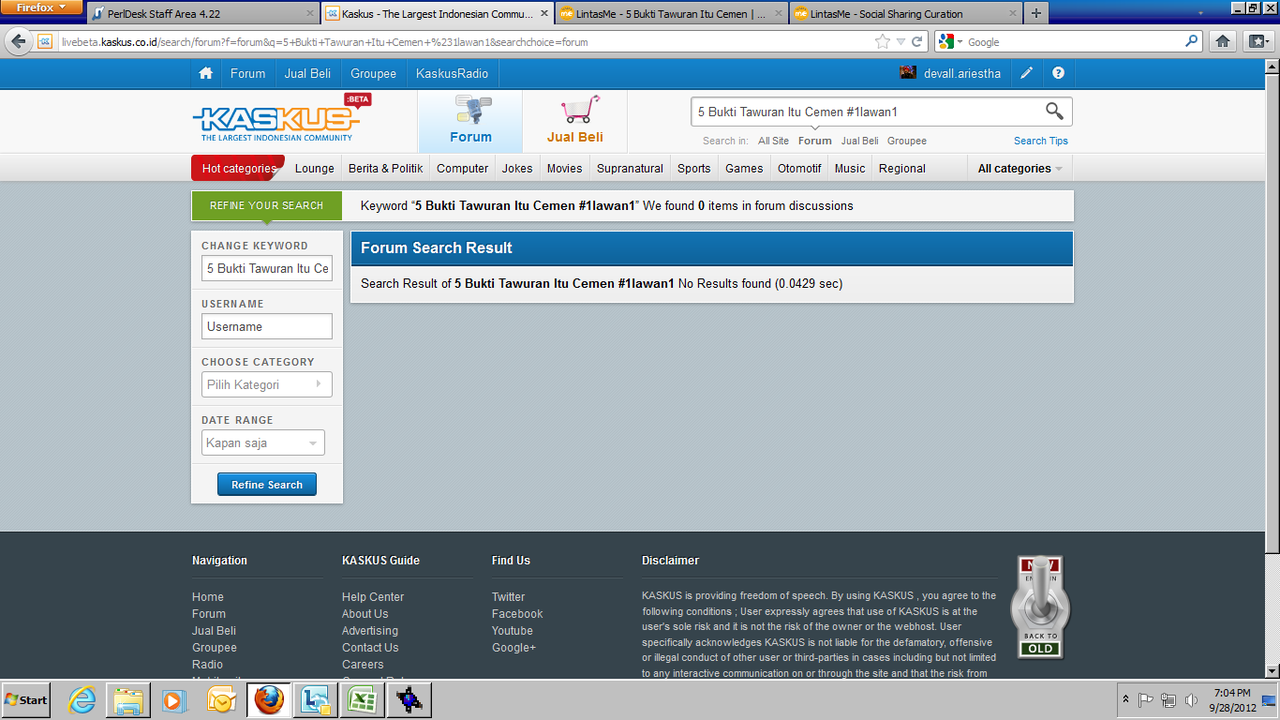Open Internet Explorer from taskbar
Screen dimensions: 1280x720
pos(81,700)
